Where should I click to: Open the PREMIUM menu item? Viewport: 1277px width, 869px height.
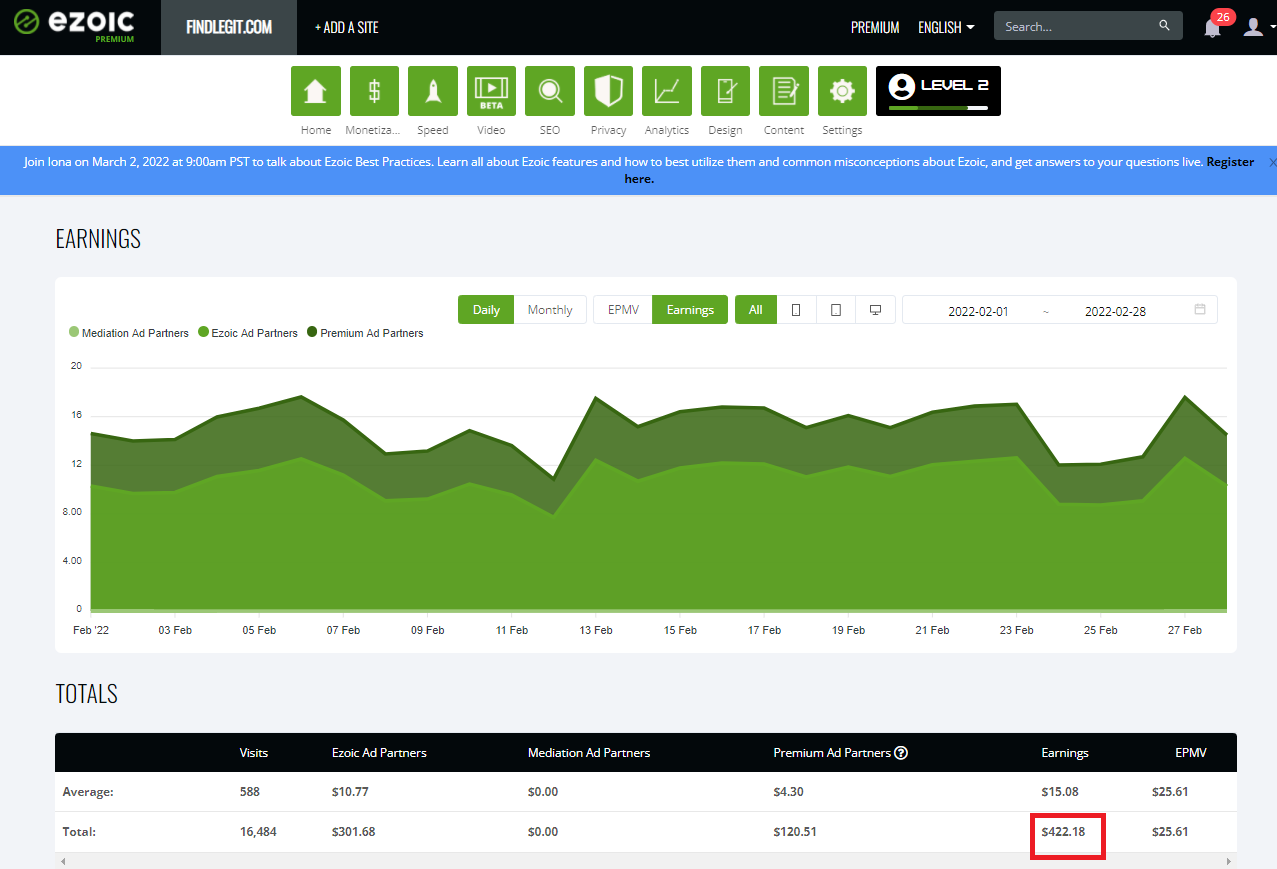coord(875,27)
